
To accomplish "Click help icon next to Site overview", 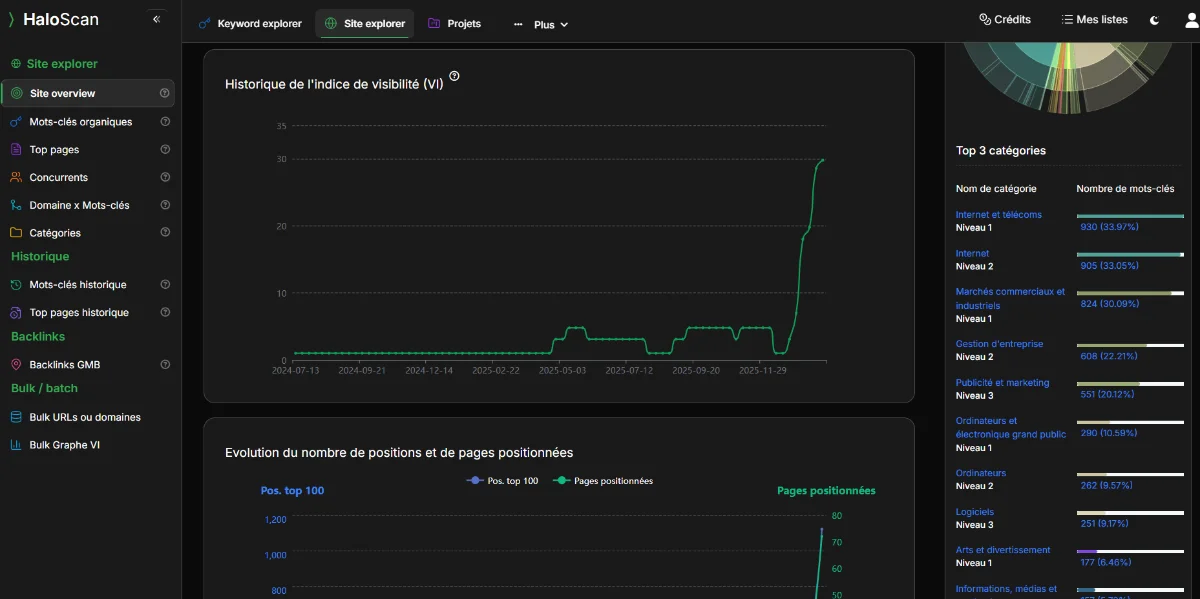I will pos(164,94).
